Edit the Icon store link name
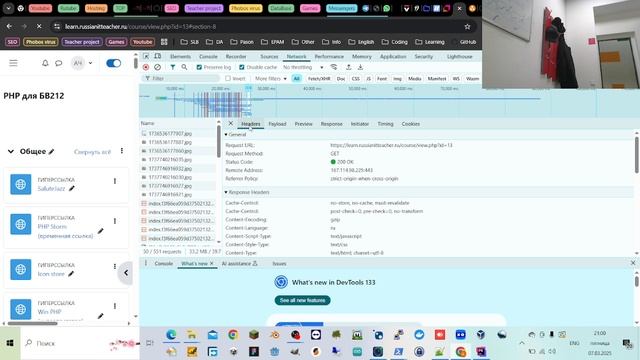The width and height of the screenshot is (640, 360). click(x=71, y=274)
